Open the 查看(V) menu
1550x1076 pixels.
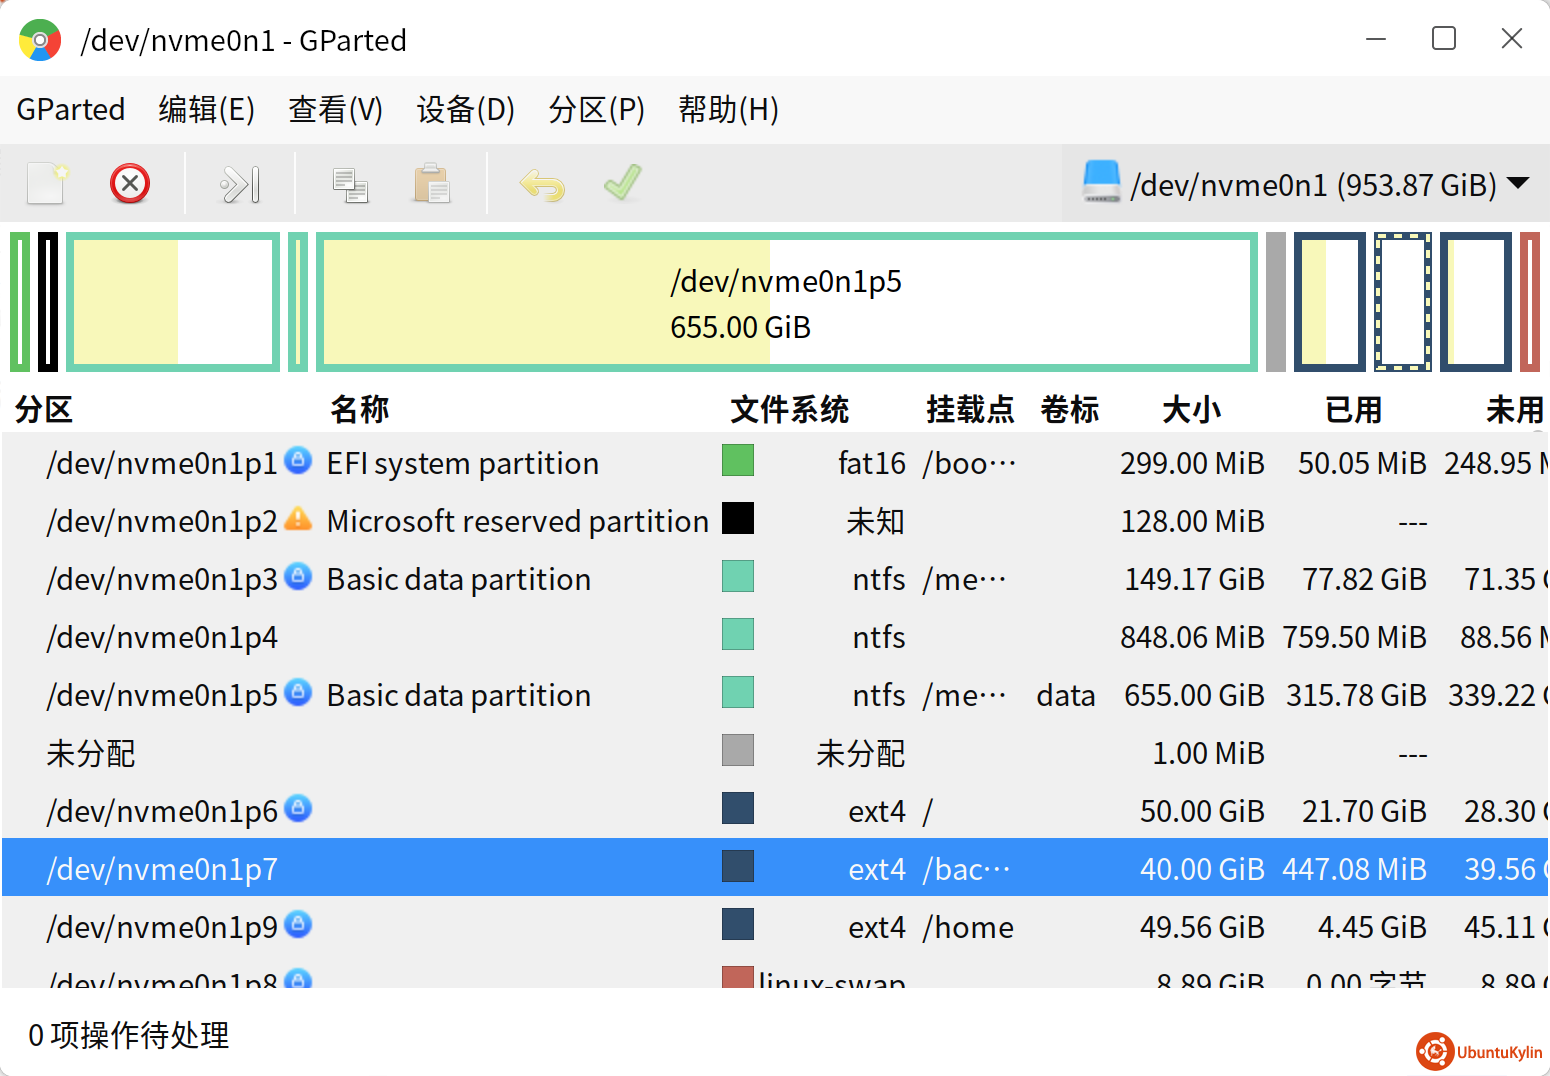[x=336, y=109]
